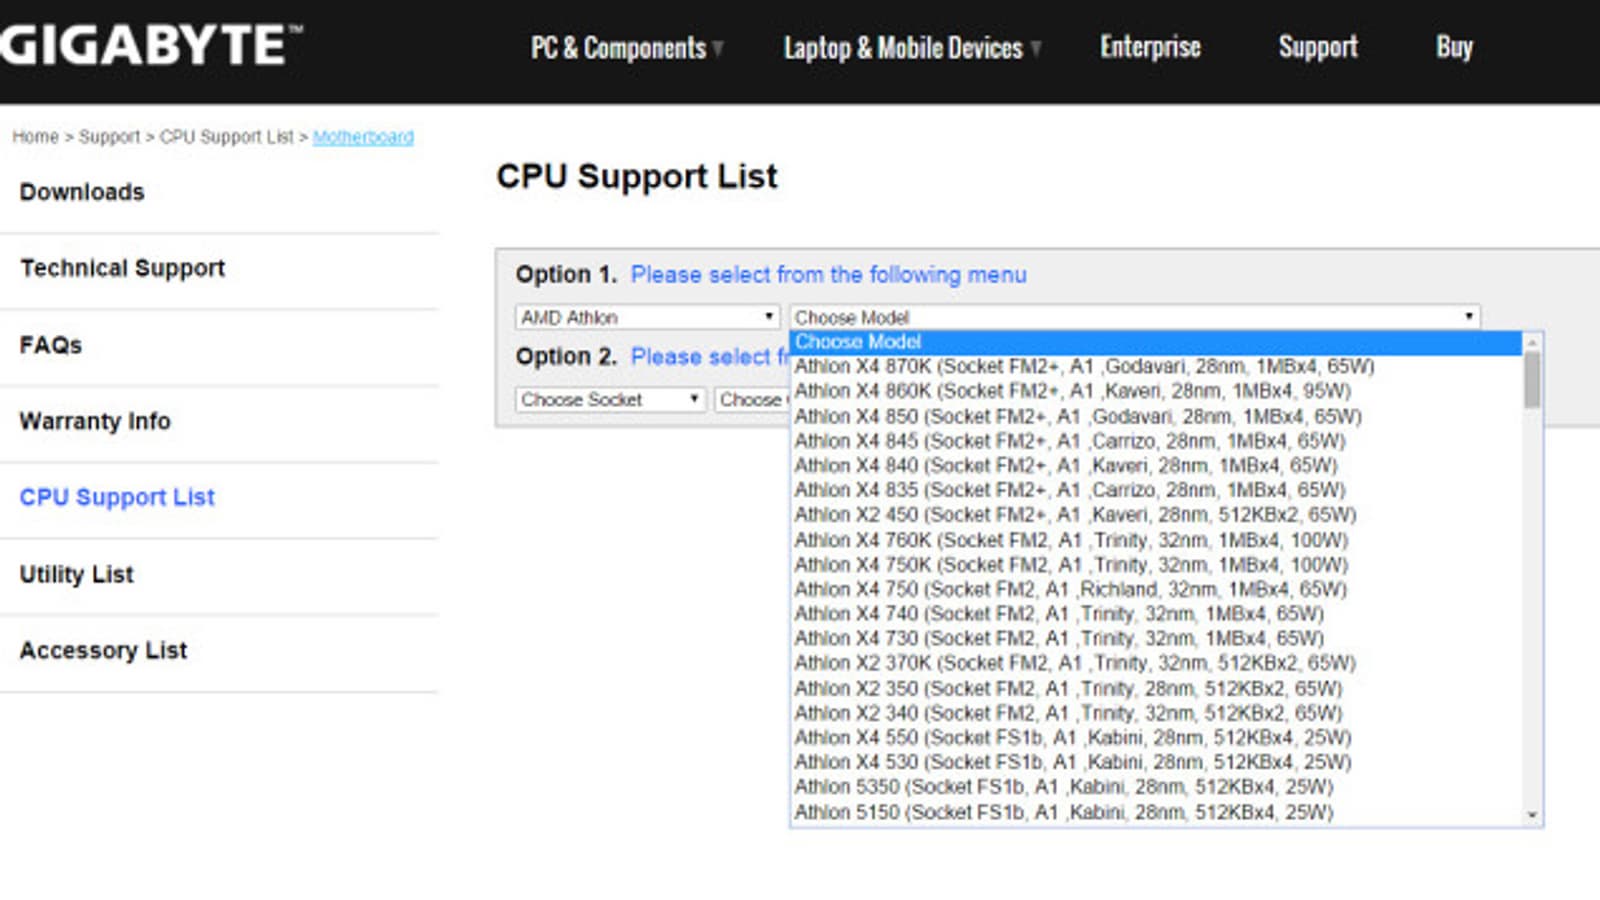This screenshot has height=900, width=1600.
Task: Collapse the Choose Model dropdown
Action: (1134, 317)
